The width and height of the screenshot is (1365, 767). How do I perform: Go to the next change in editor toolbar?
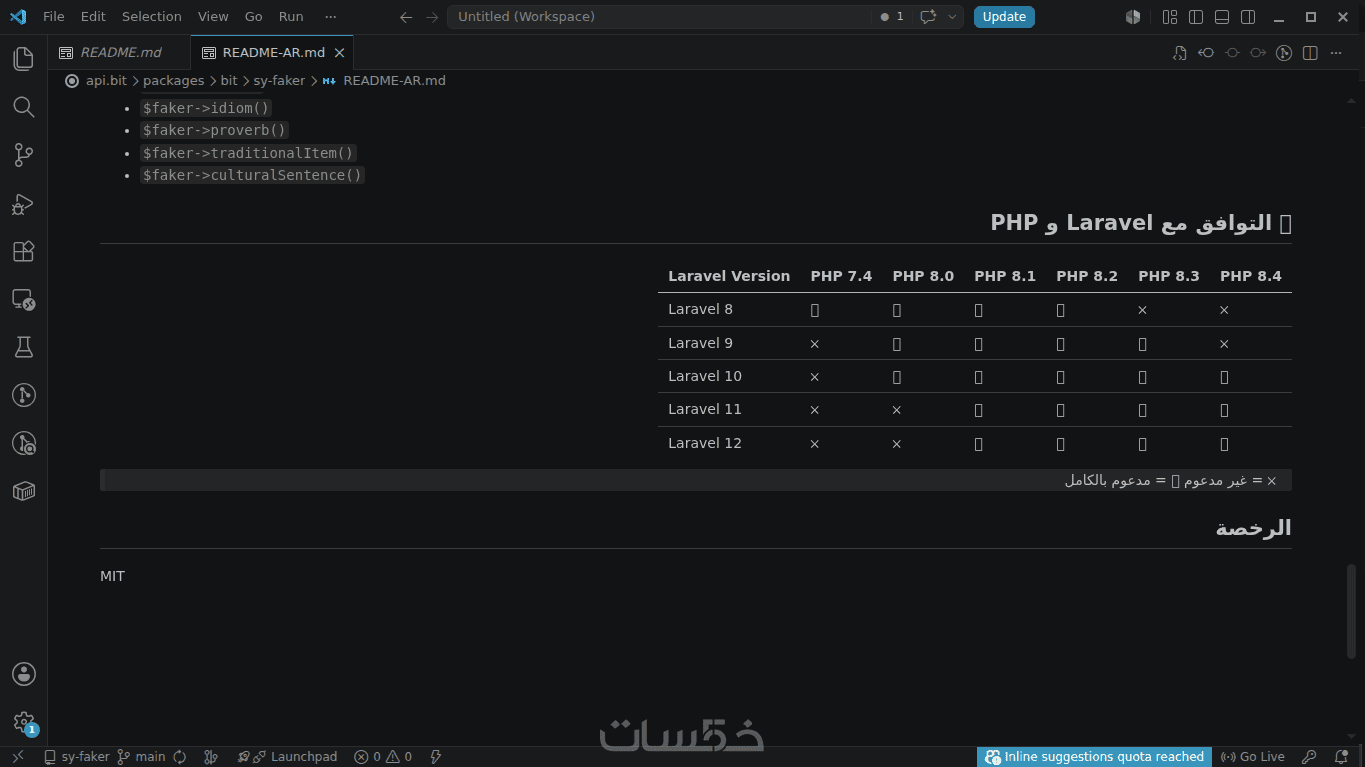click(1258, 53)
